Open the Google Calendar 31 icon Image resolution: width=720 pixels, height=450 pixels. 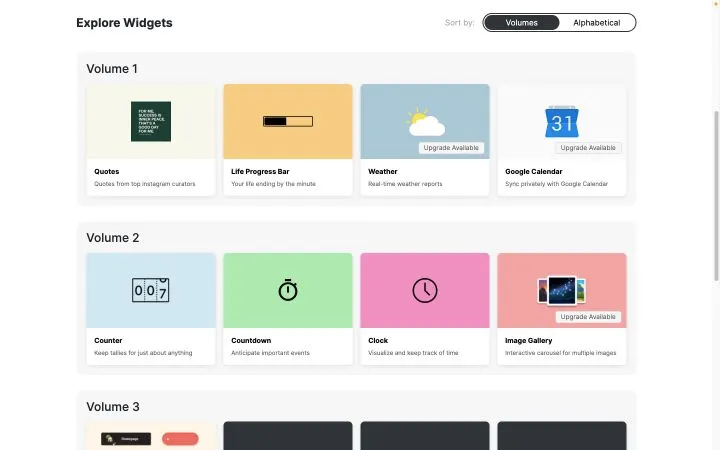click(562, 122)
